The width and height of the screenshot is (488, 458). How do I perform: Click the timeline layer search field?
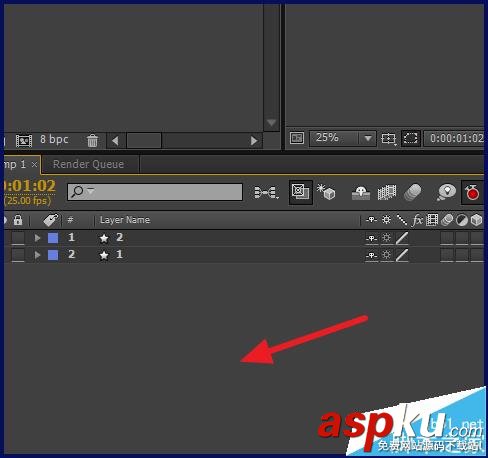coord(155,192)
